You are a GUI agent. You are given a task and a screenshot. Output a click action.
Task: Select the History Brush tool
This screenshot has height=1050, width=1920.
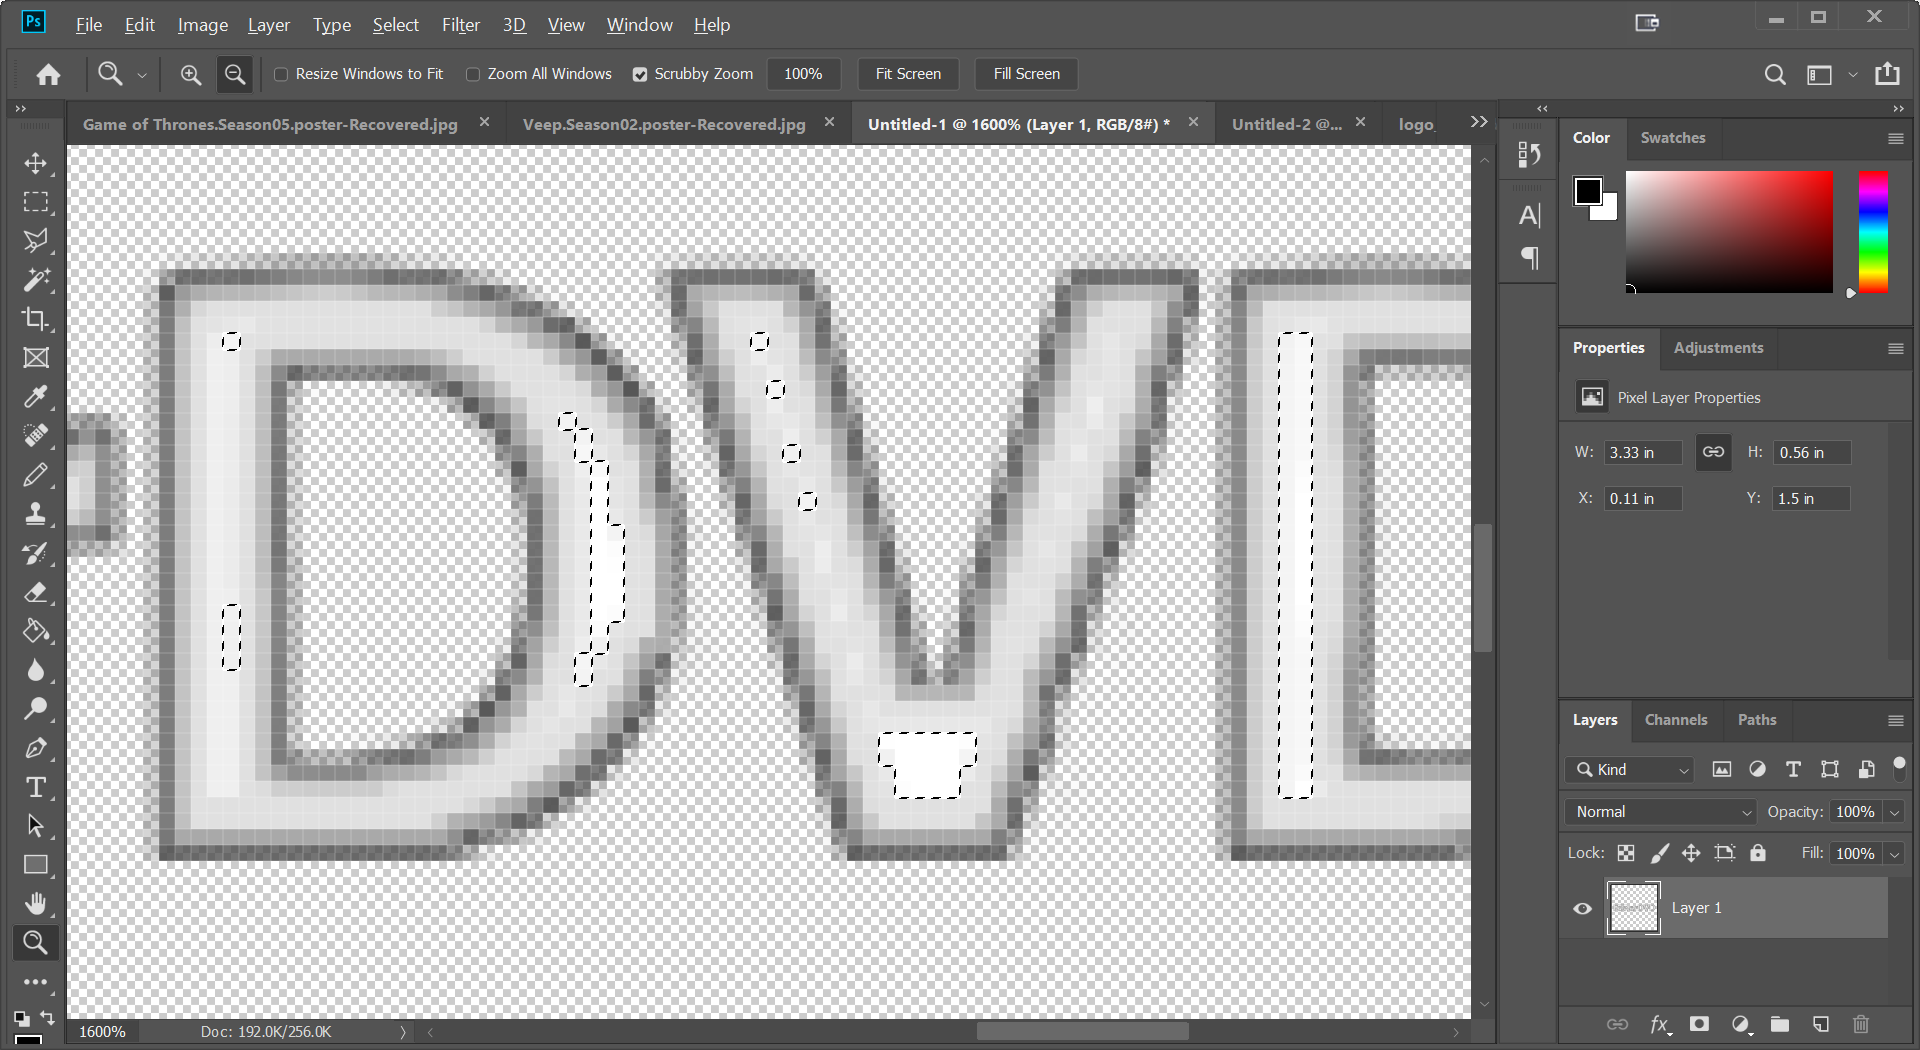36,553
